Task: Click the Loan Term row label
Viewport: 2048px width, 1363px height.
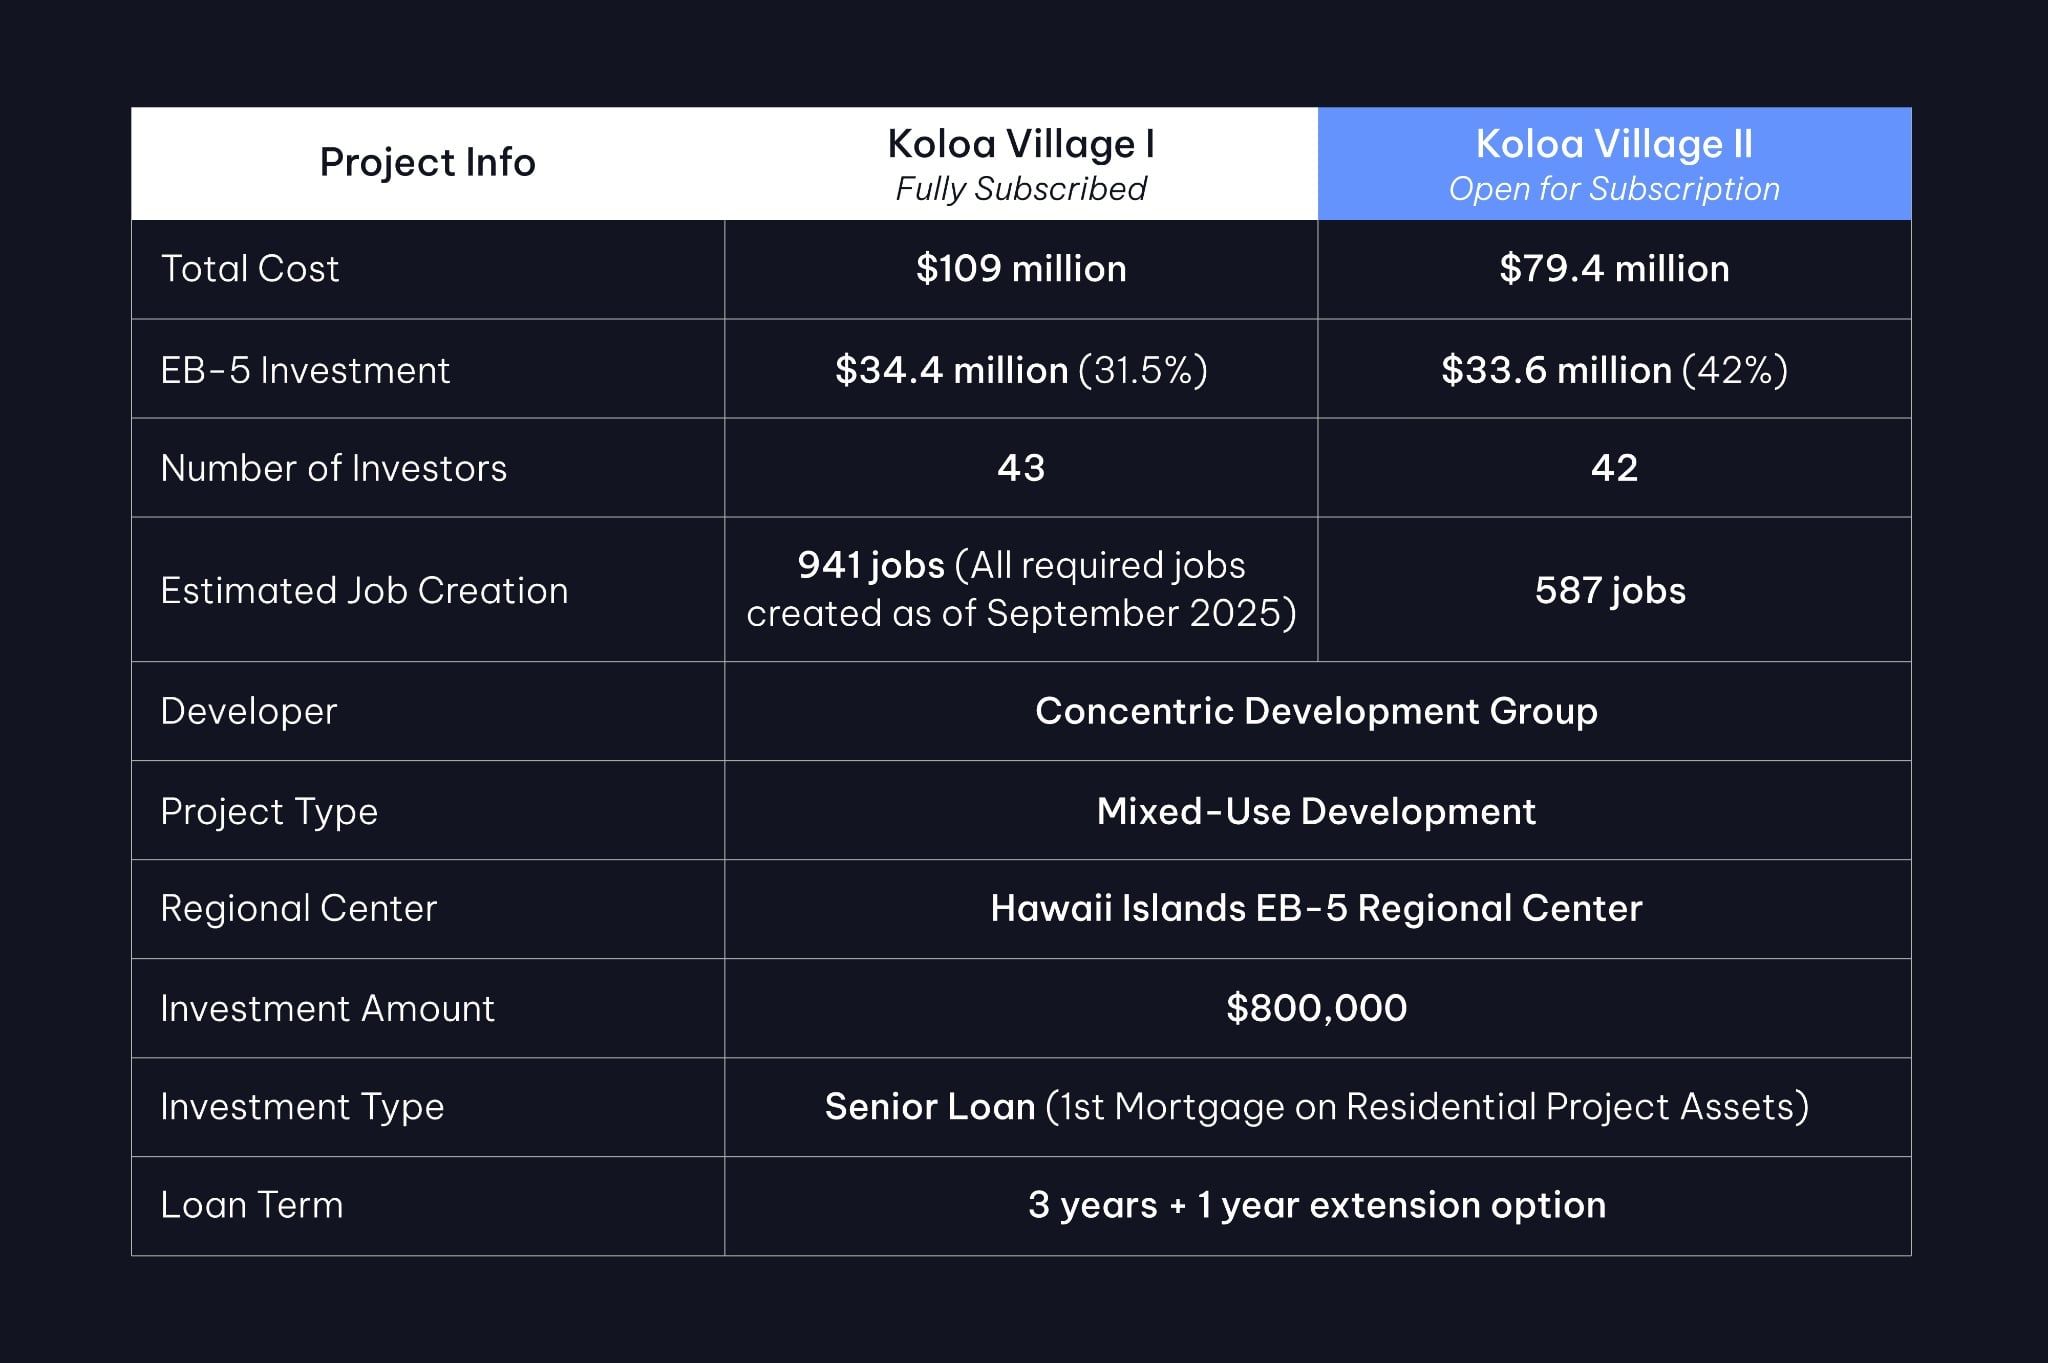Action: click(252, 1205)
